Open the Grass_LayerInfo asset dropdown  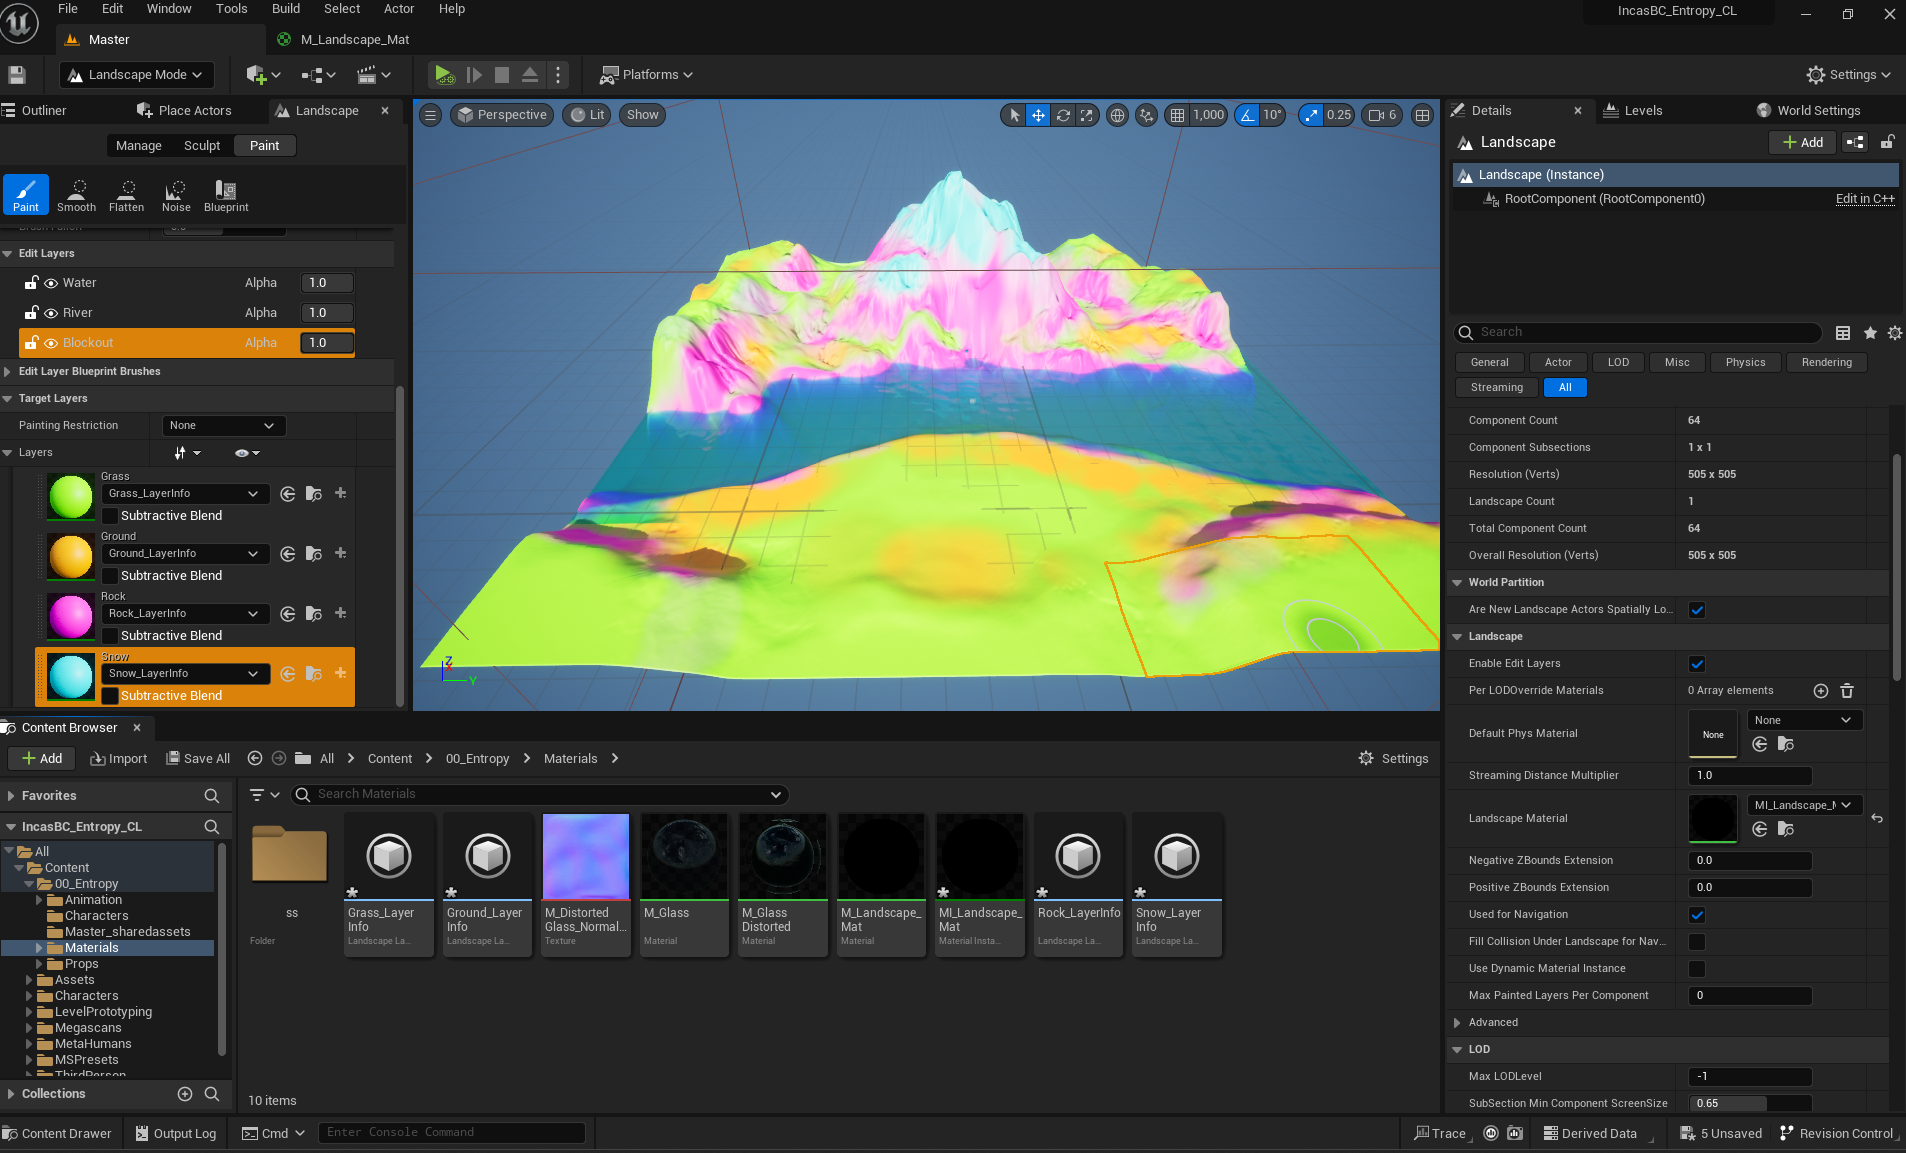[x=185, y=494]
